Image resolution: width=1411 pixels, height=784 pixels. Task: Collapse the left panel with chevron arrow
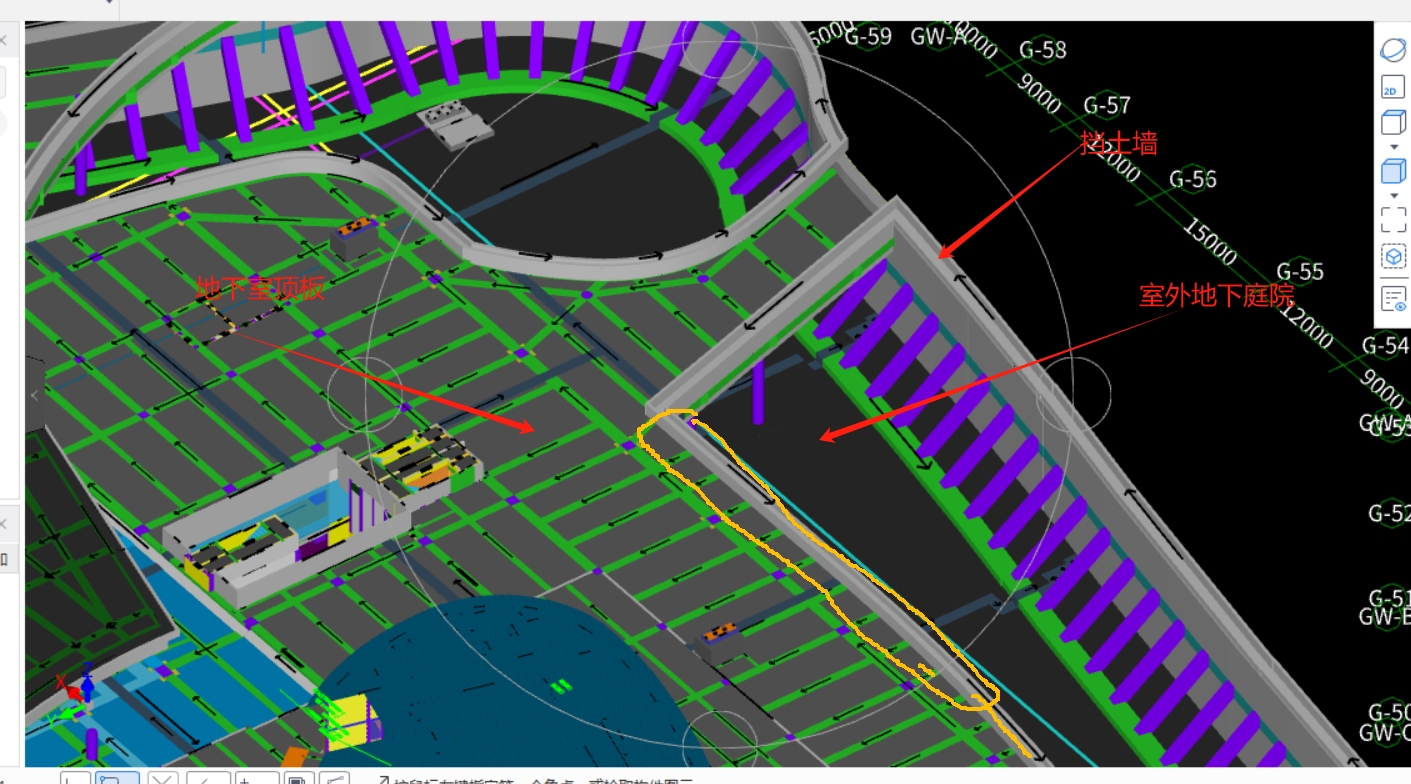click(x=34, y=395)
